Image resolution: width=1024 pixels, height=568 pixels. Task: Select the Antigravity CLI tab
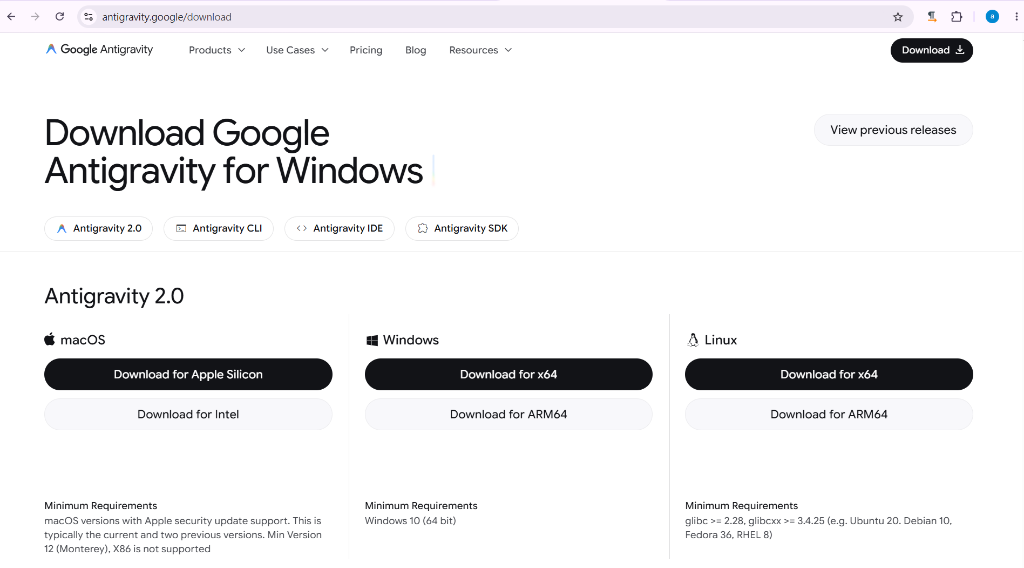pos(218,229)
